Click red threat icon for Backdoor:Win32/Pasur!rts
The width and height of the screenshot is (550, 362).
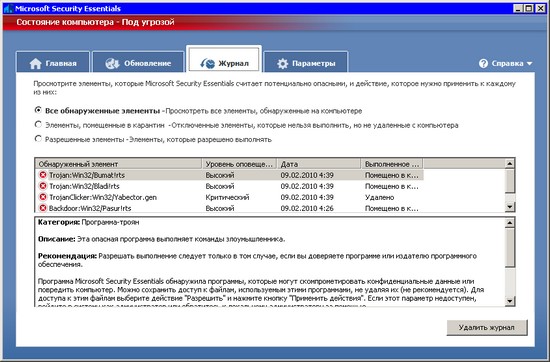click(43, 208)
